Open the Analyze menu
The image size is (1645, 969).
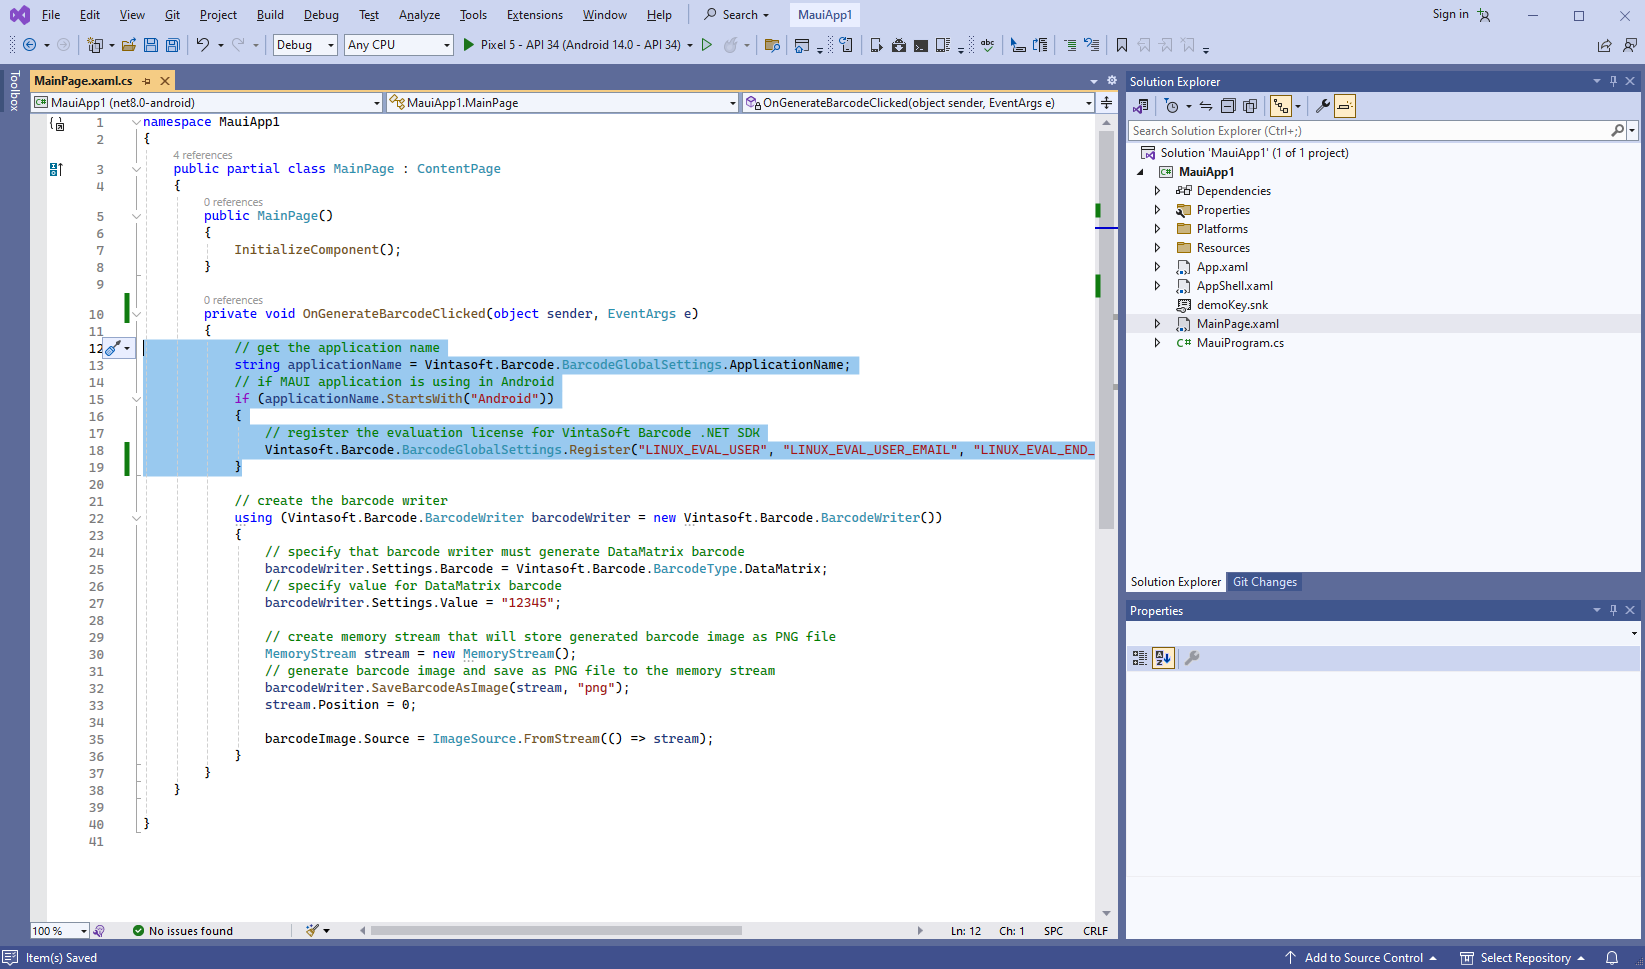[419, 15]
